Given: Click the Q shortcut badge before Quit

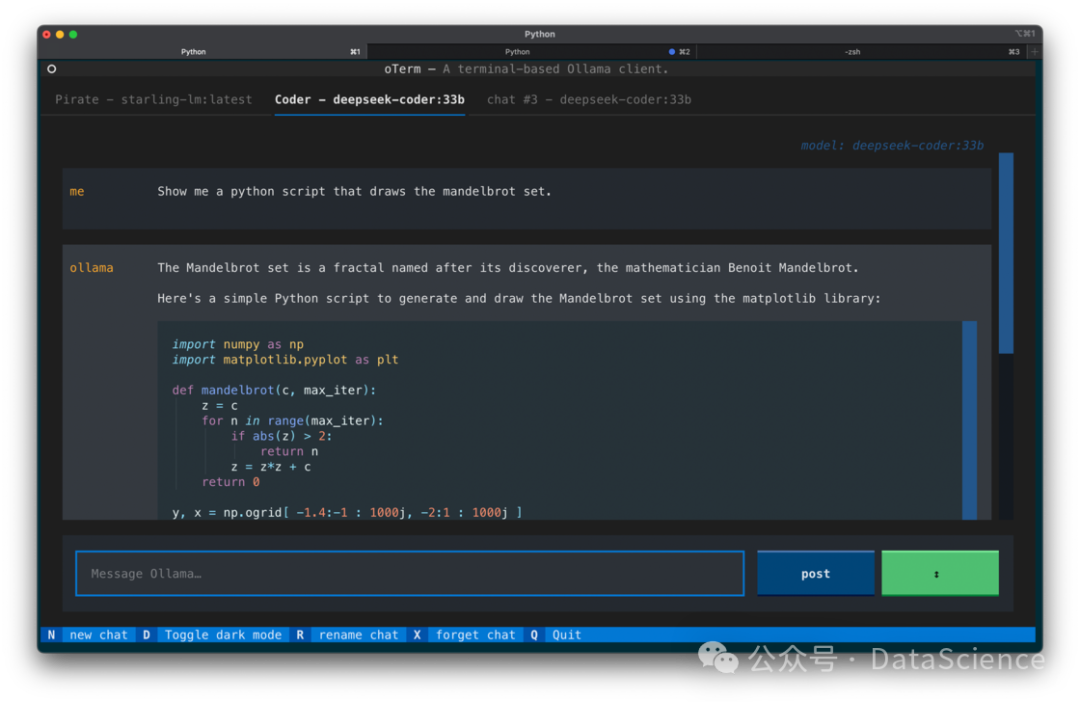Looking at the screenshot, I should tap(534, 634).
